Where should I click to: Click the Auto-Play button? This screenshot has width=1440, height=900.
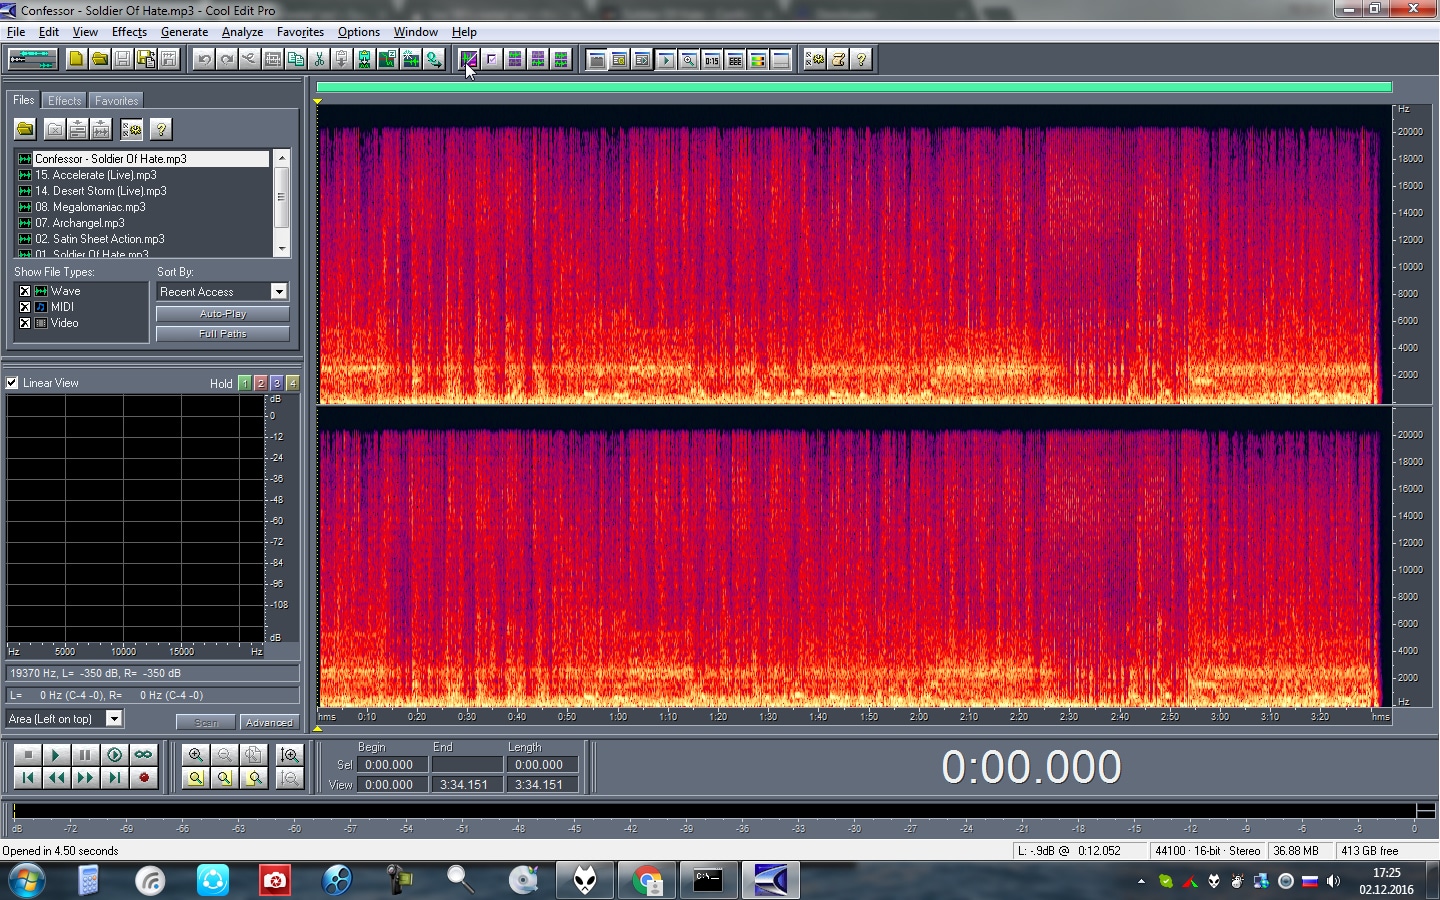click(223, 314)
